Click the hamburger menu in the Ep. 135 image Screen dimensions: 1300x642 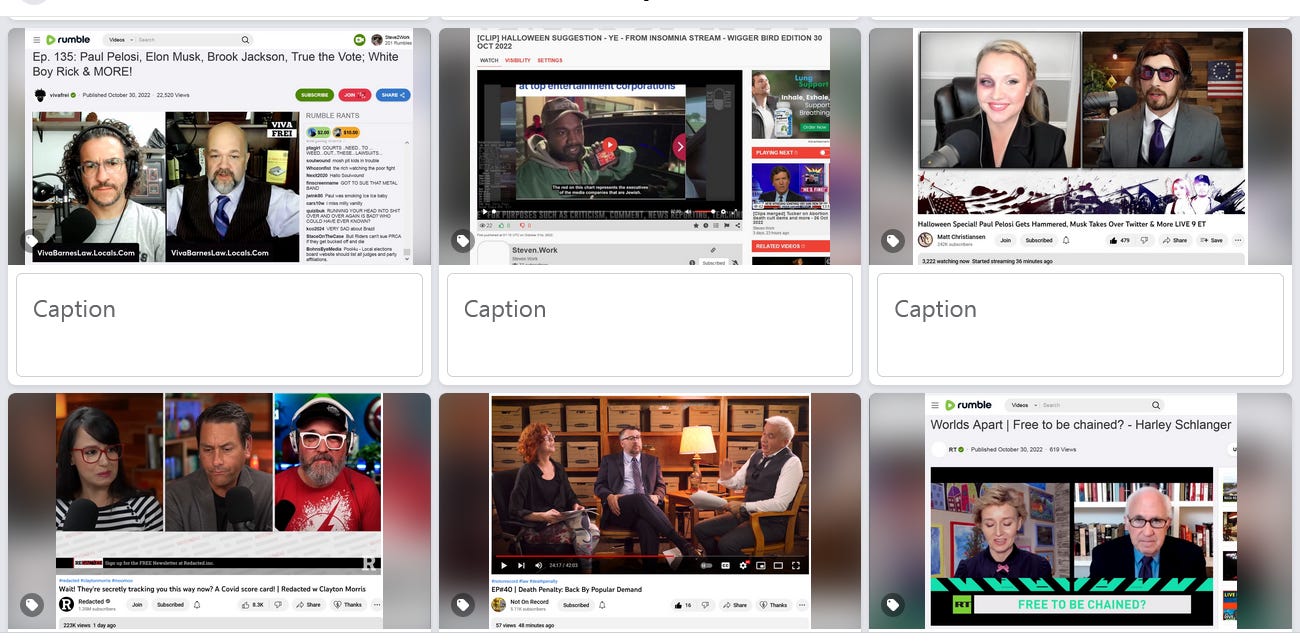click(37, 40)
